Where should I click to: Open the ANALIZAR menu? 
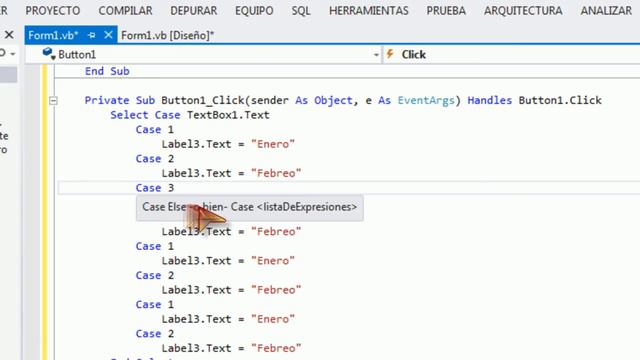606,11
